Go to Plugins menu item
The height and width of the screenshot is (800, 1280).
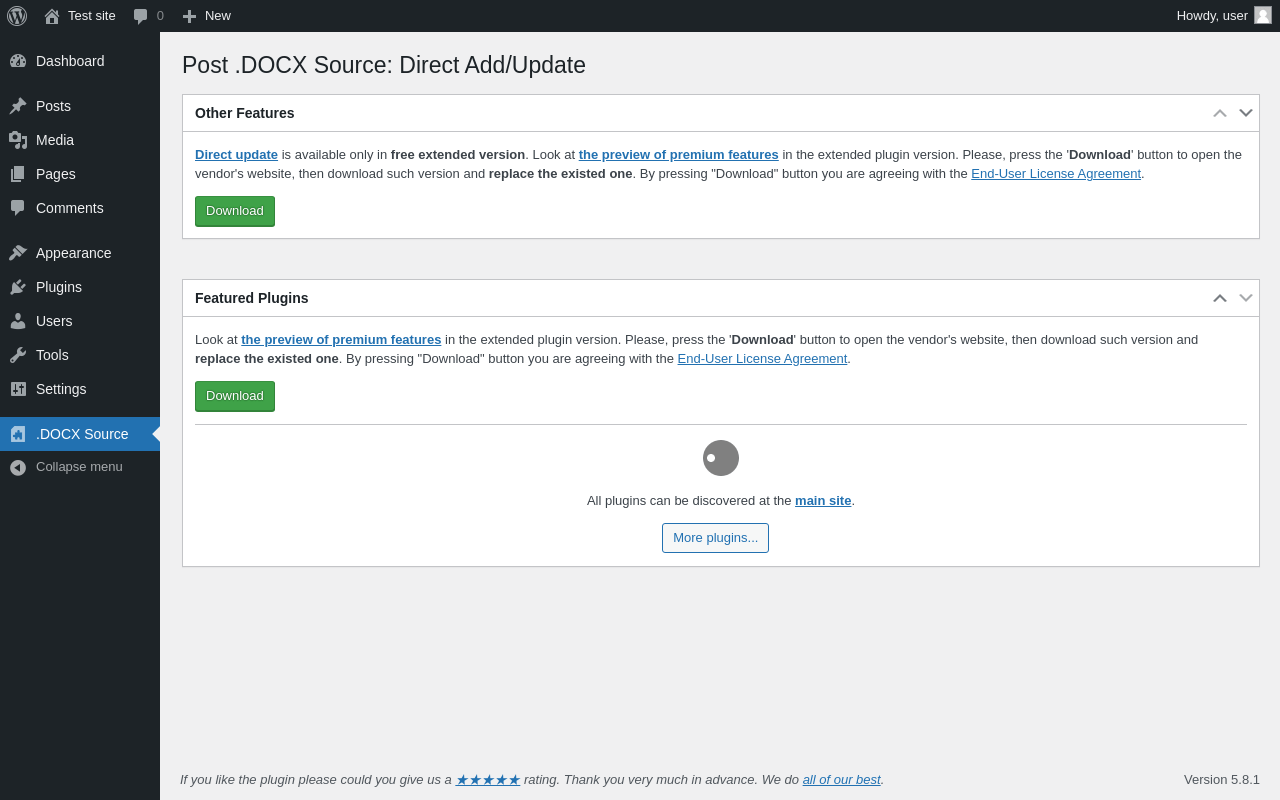point(80,287)
